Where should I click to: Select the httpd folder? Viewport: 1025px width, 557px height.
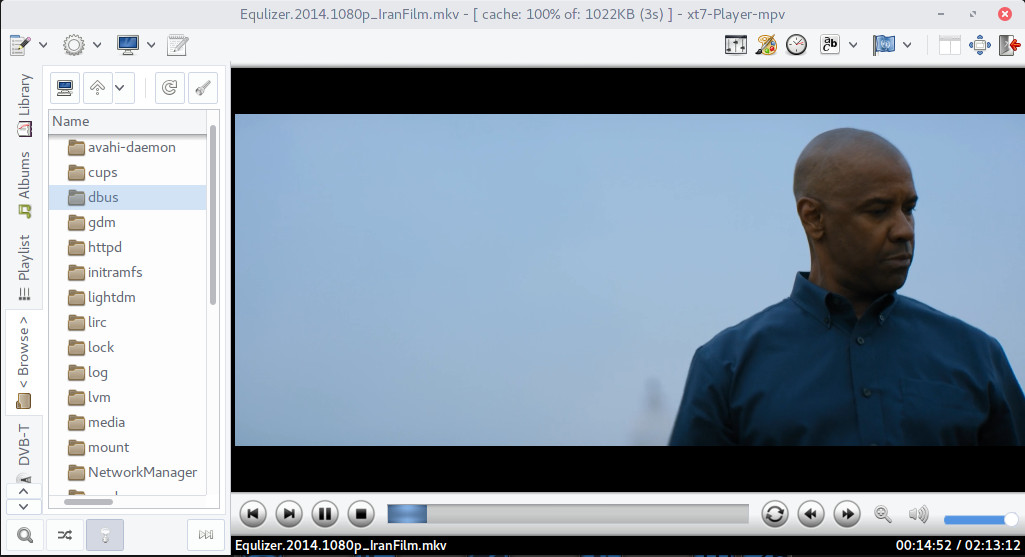(127, 247)
